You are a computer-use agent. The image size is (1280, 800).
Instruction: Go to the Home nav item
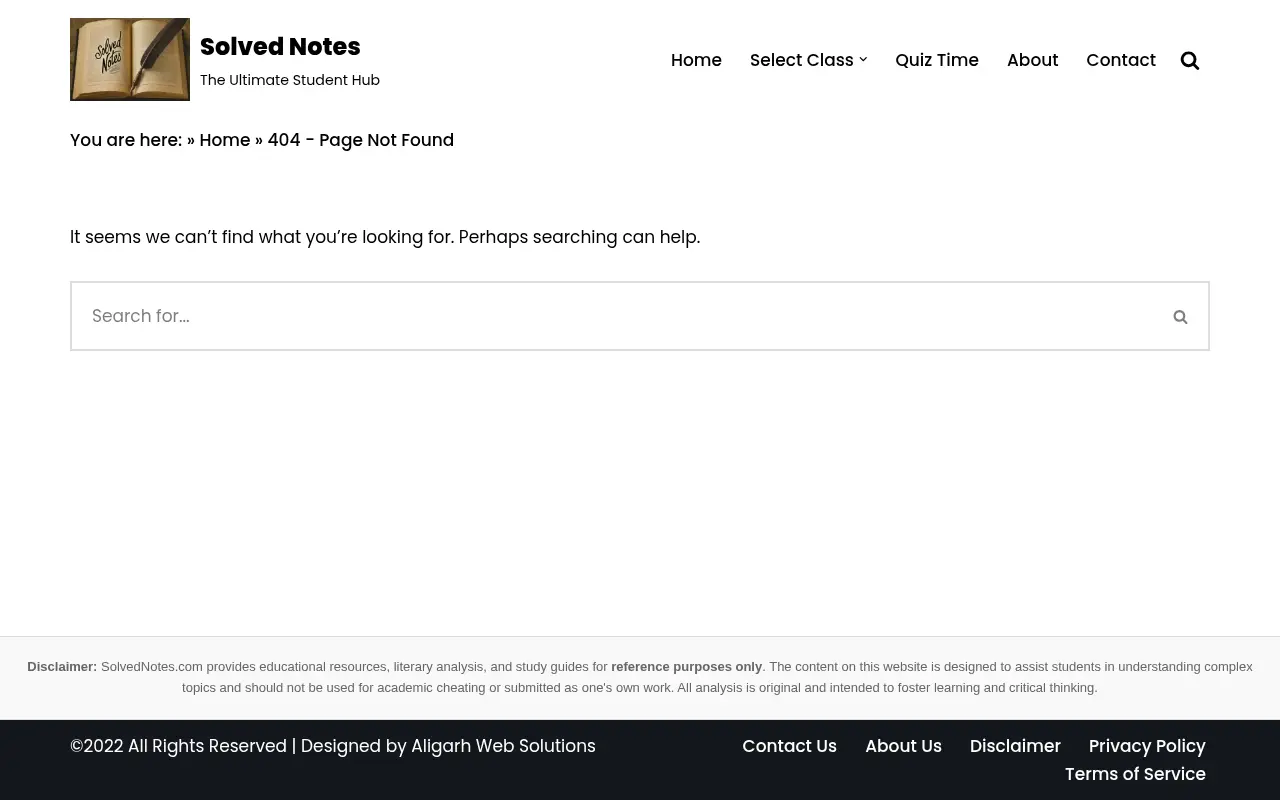click(696, 60)
